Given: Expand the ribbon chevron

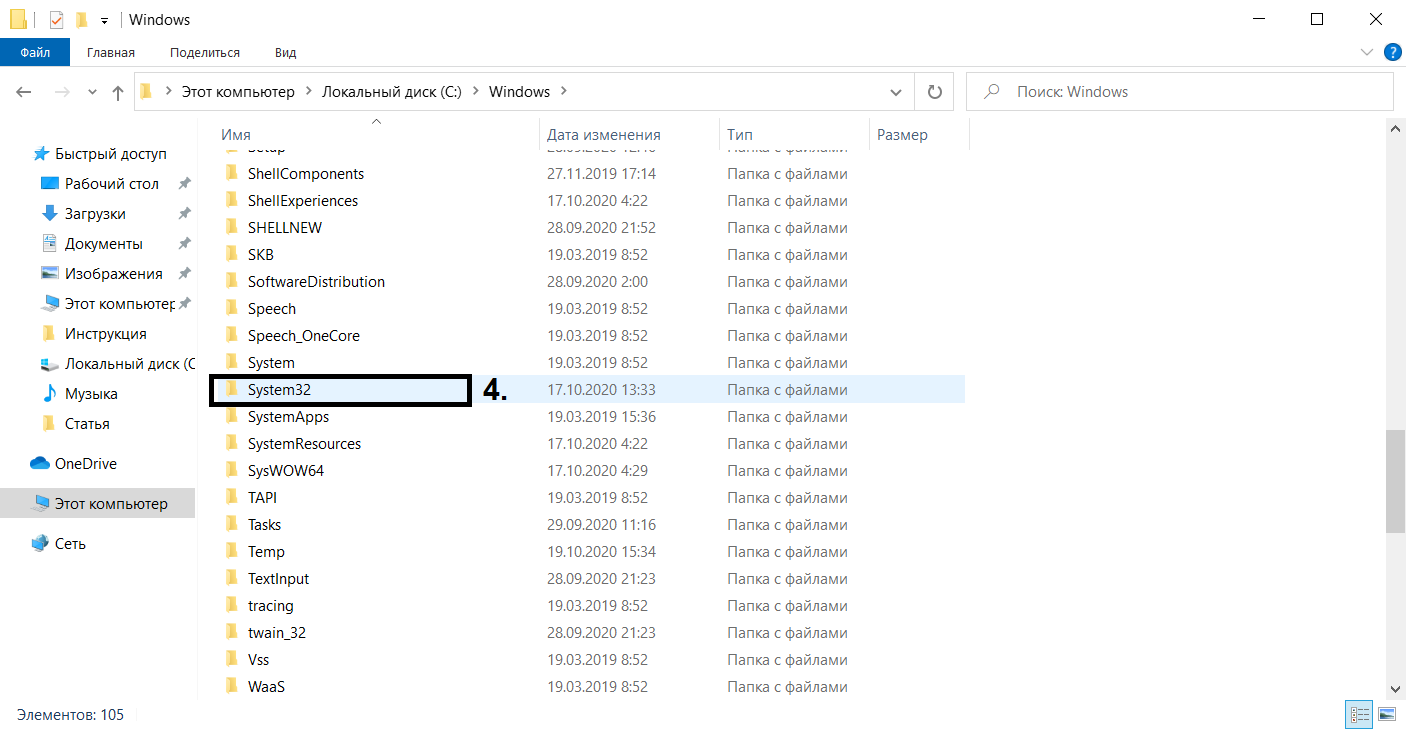Looking at the screenshot, I should (x=1367, y=52).
